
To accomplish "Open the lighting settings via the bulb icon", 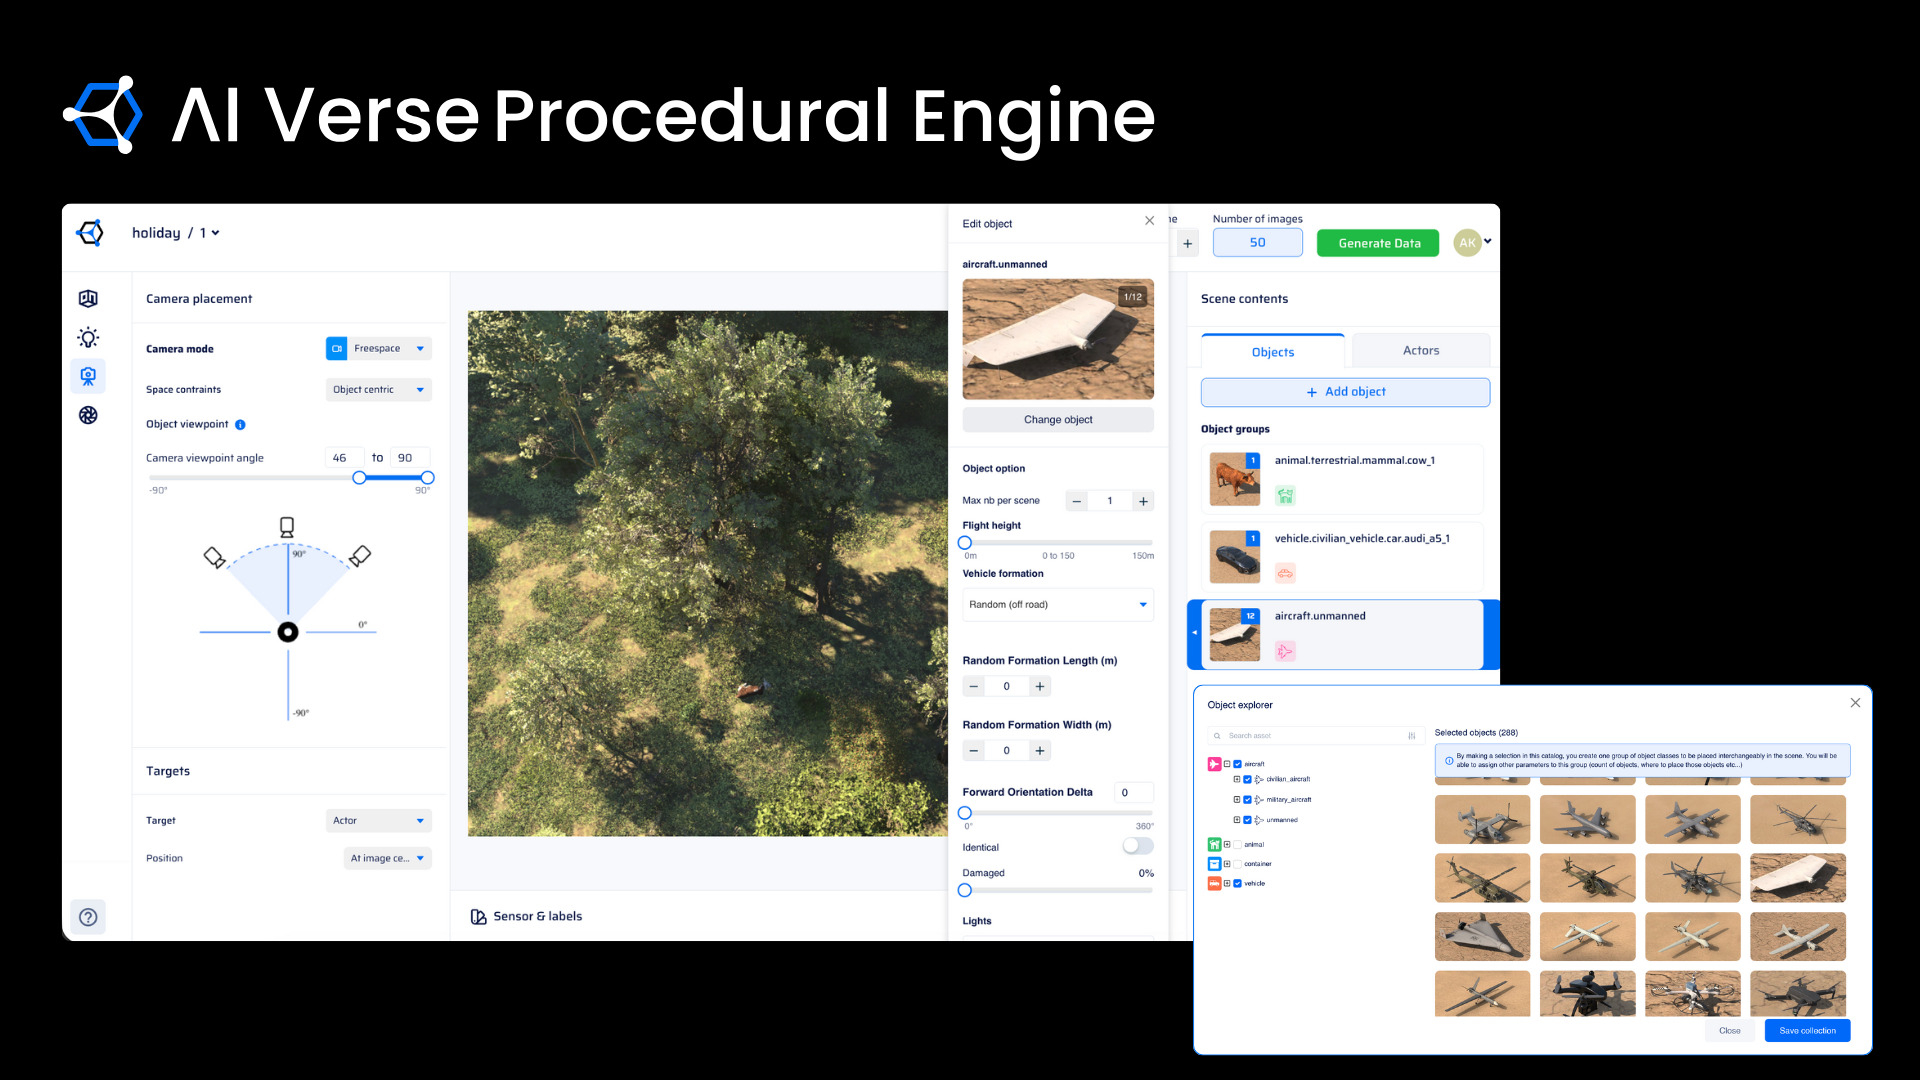I will tap(88, 337).
